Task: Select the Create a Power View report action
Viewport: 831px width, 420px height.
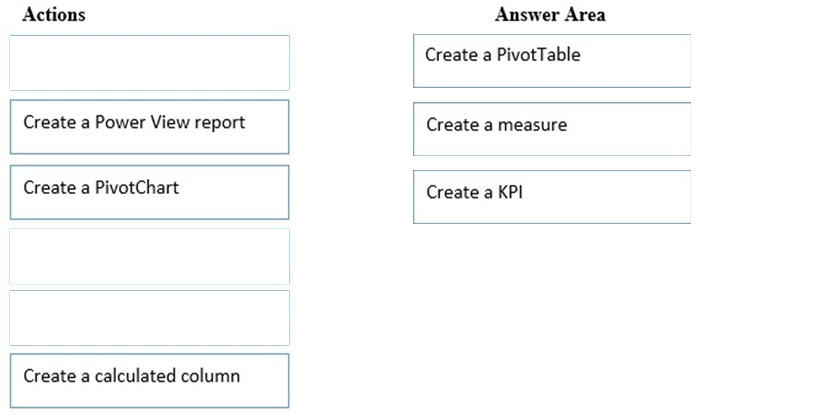Action: (x=149, y=127)
